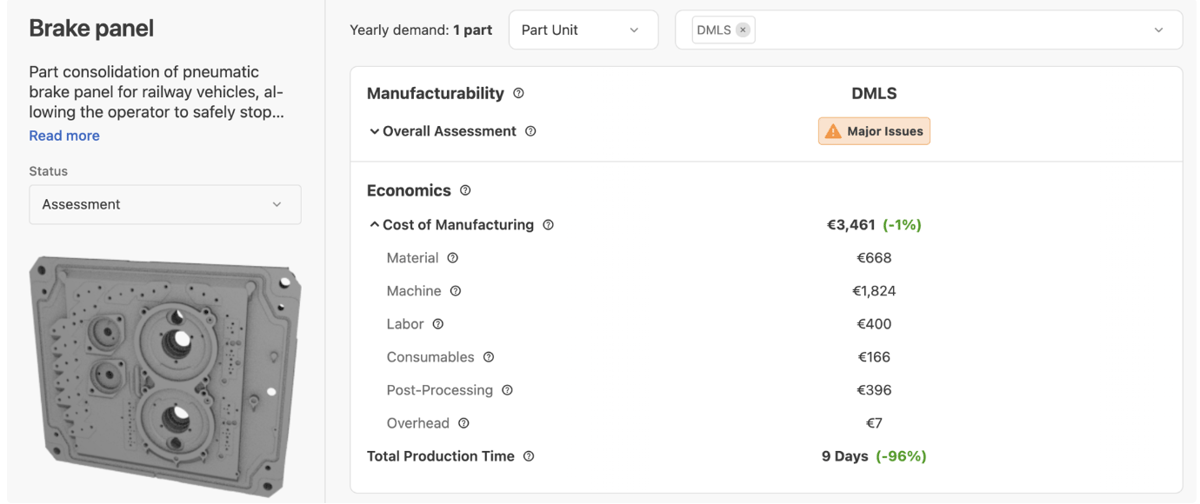Click help icon next to Manufacturability
This screenshot has width=1200, height=504.
518,93
